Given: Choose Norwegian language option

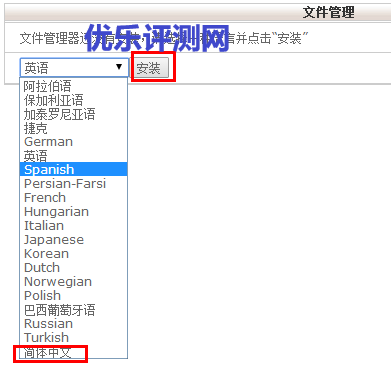Looking at the screenshot, I should click(x=73, y=281).
